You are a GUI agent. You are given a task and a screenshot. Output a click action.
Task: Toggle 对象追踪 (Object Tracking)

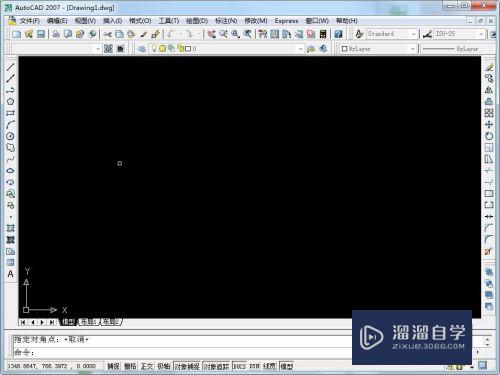click(216, 366)
